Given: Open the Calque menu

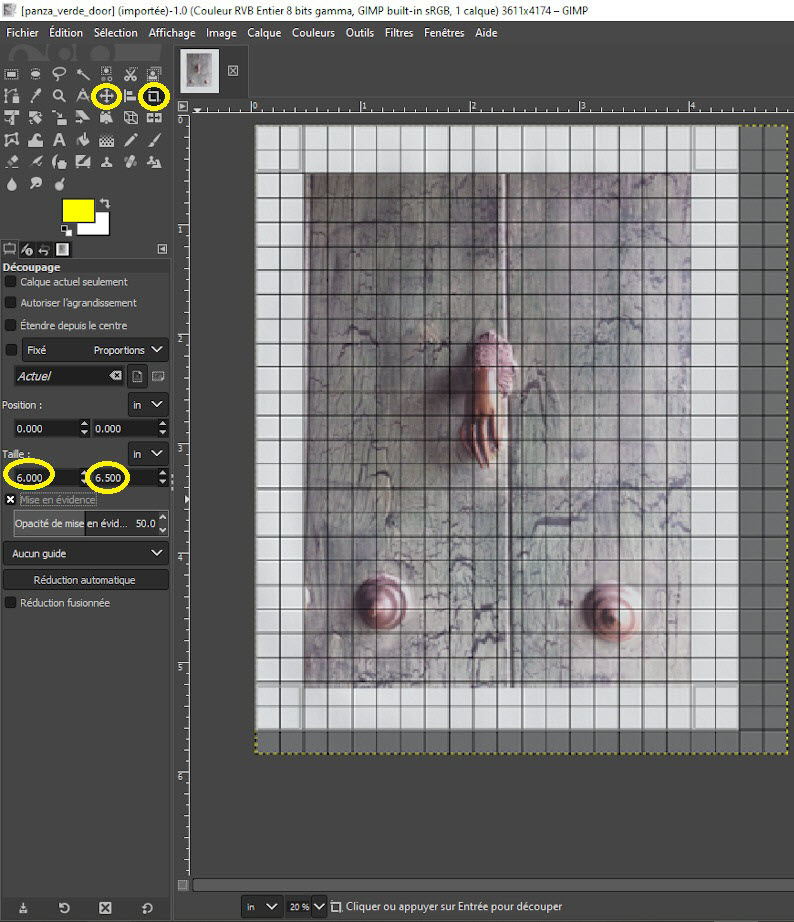Looking at the screenshot, I should (264, 32).
